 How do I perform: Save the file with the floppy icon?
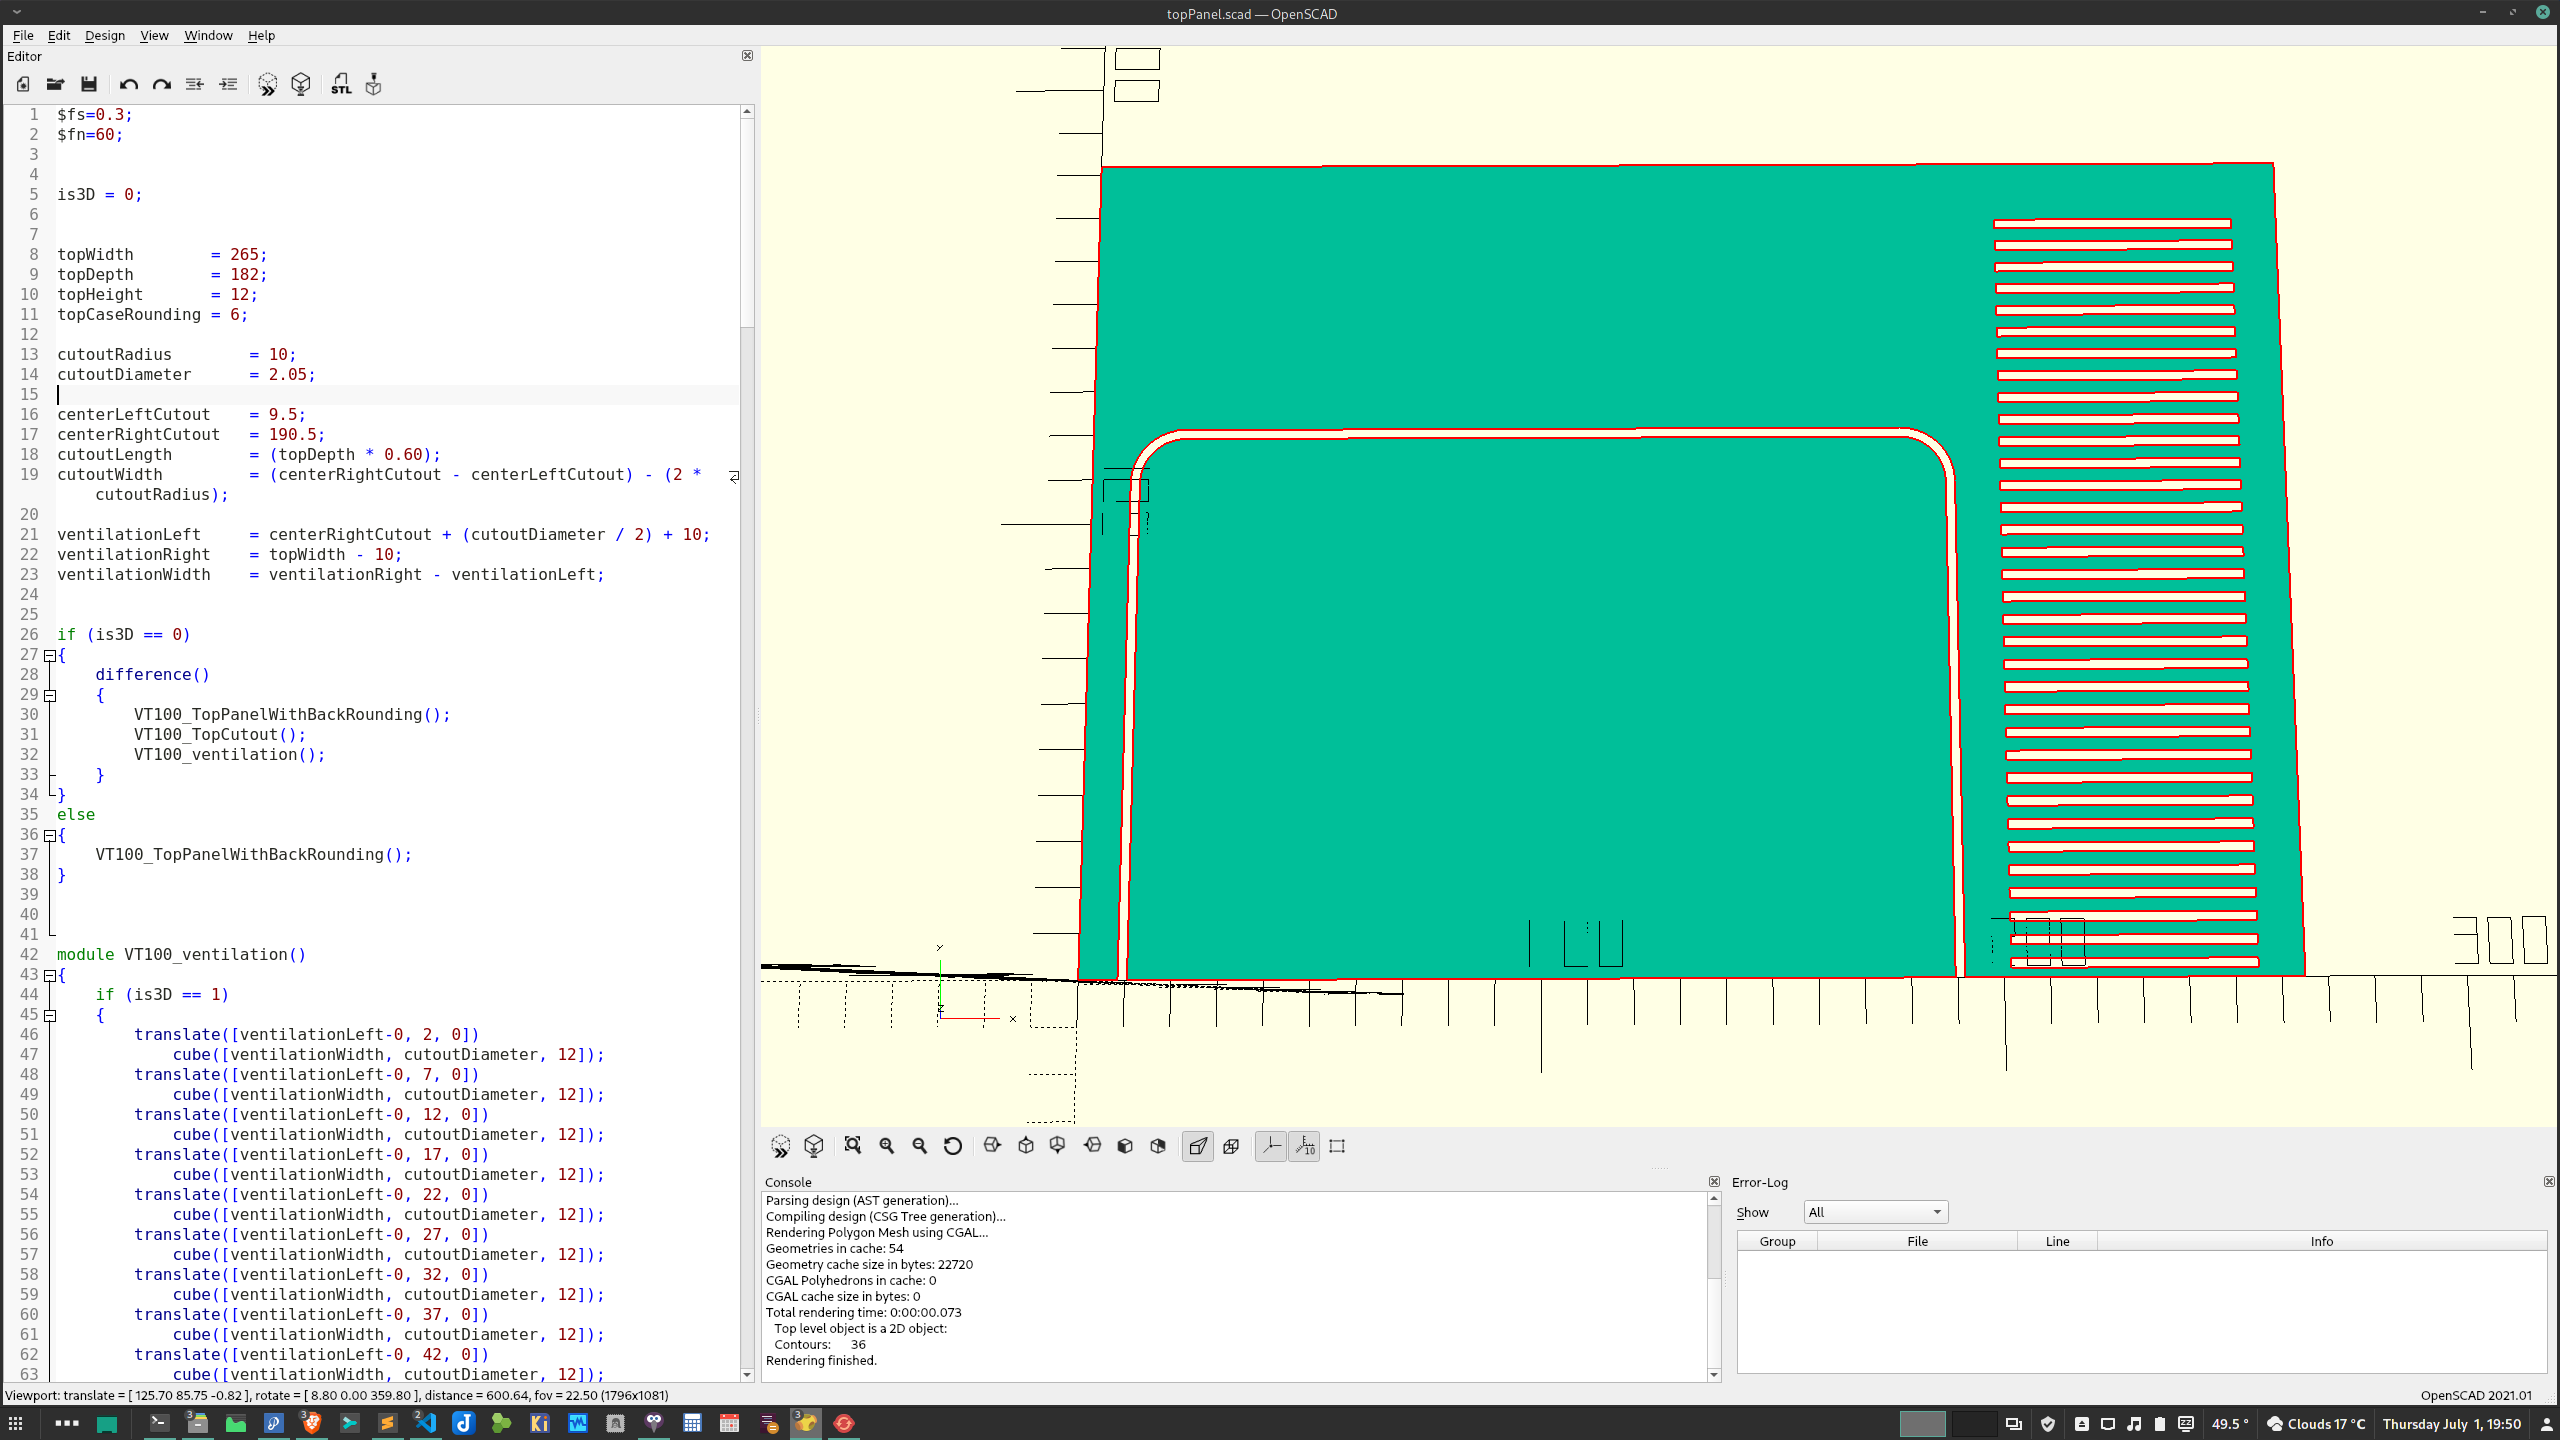tap(89, 85)
